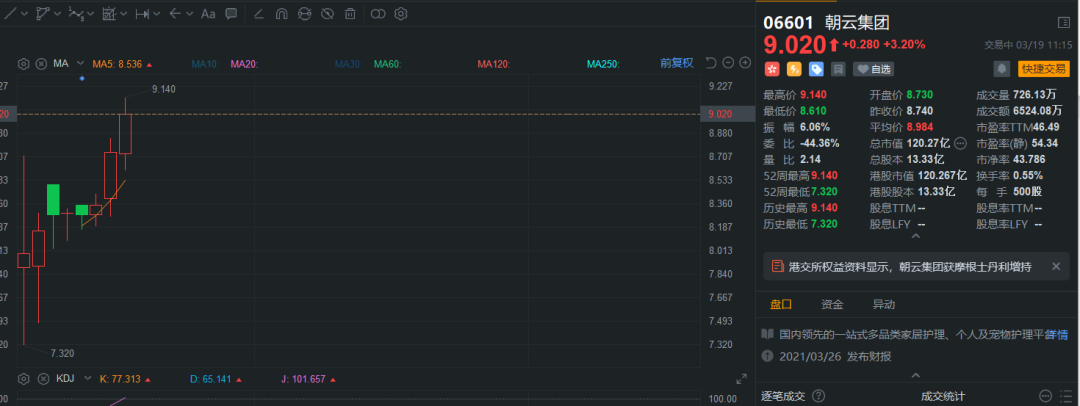Set a price alert bell
Viewport: 1080px width, 406px height.
tap(1001, 69)
